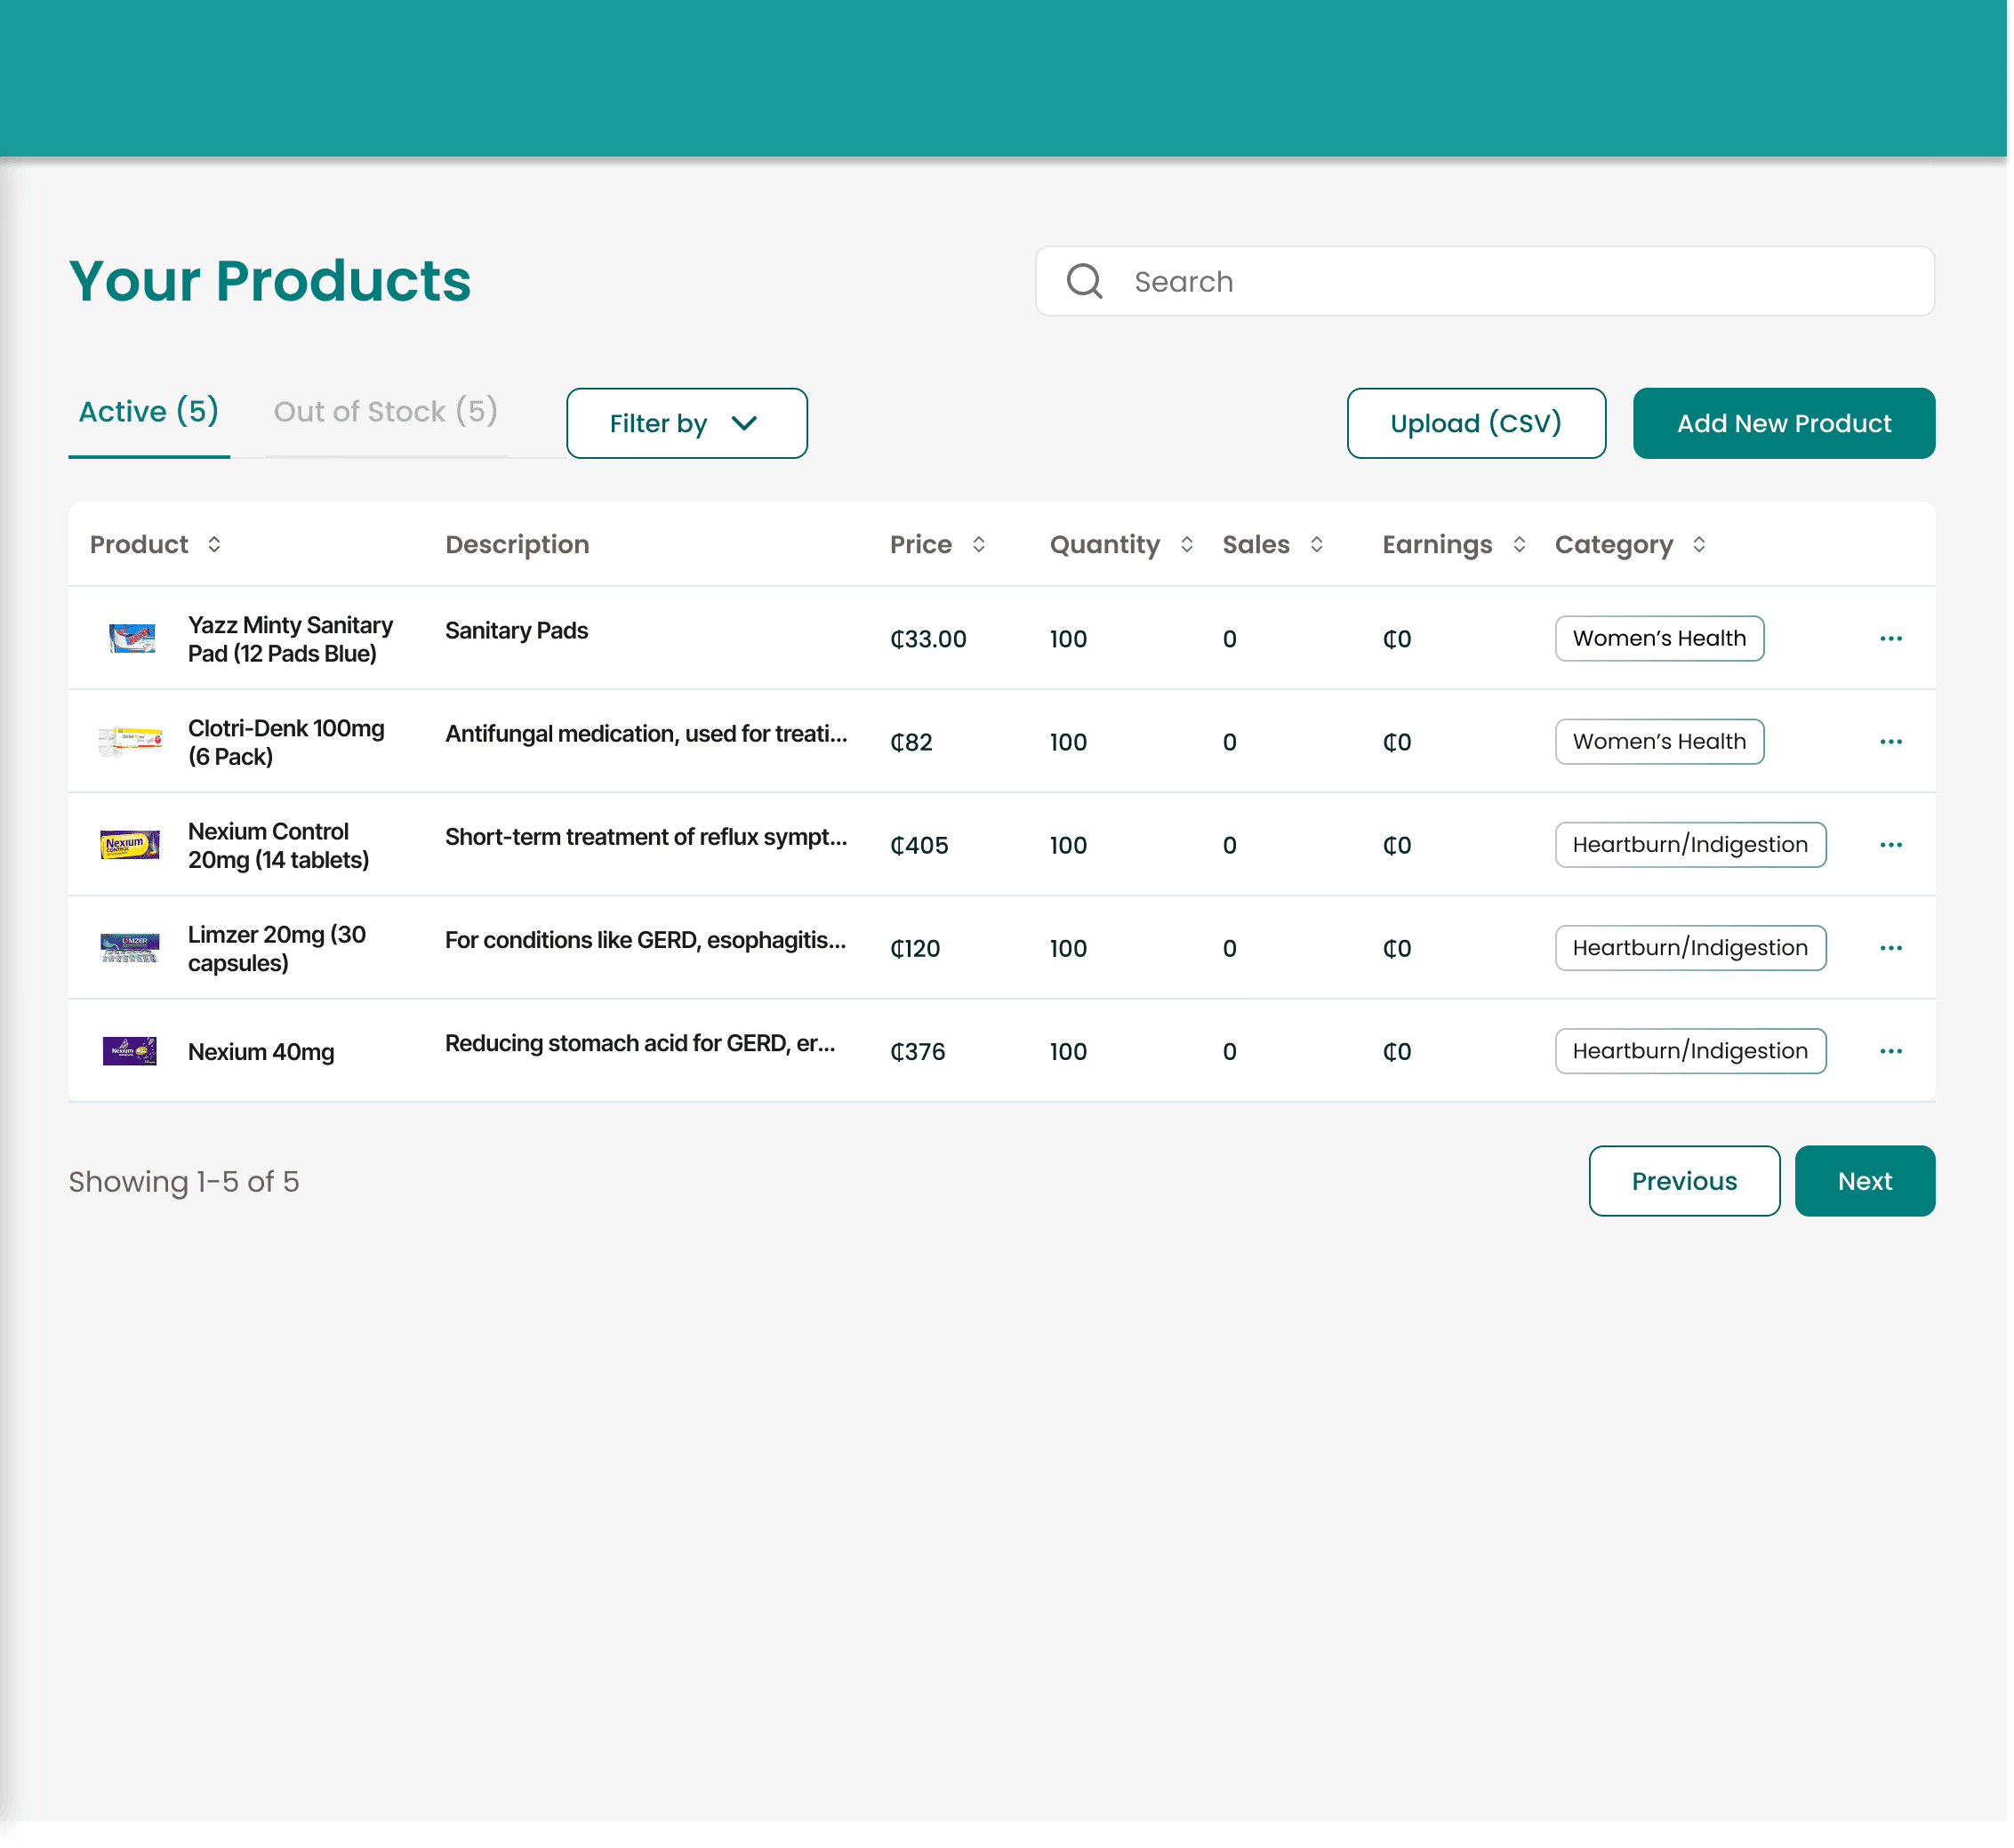The height and width of the screenshot is (1848, 2014).
Task: Select the Active (5) tab
Action: tap(148, 411)
